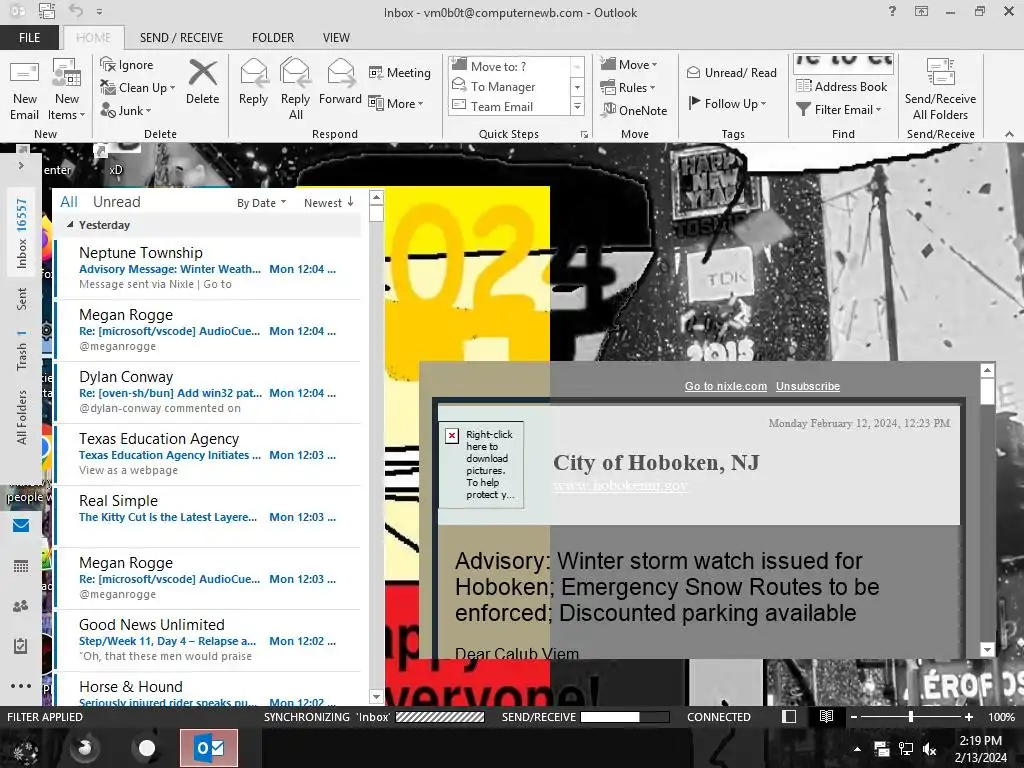This screenshot has height=768, width=1024.
Task: Open Quick Steps dialog launcher
Action: tap(584, 134)
